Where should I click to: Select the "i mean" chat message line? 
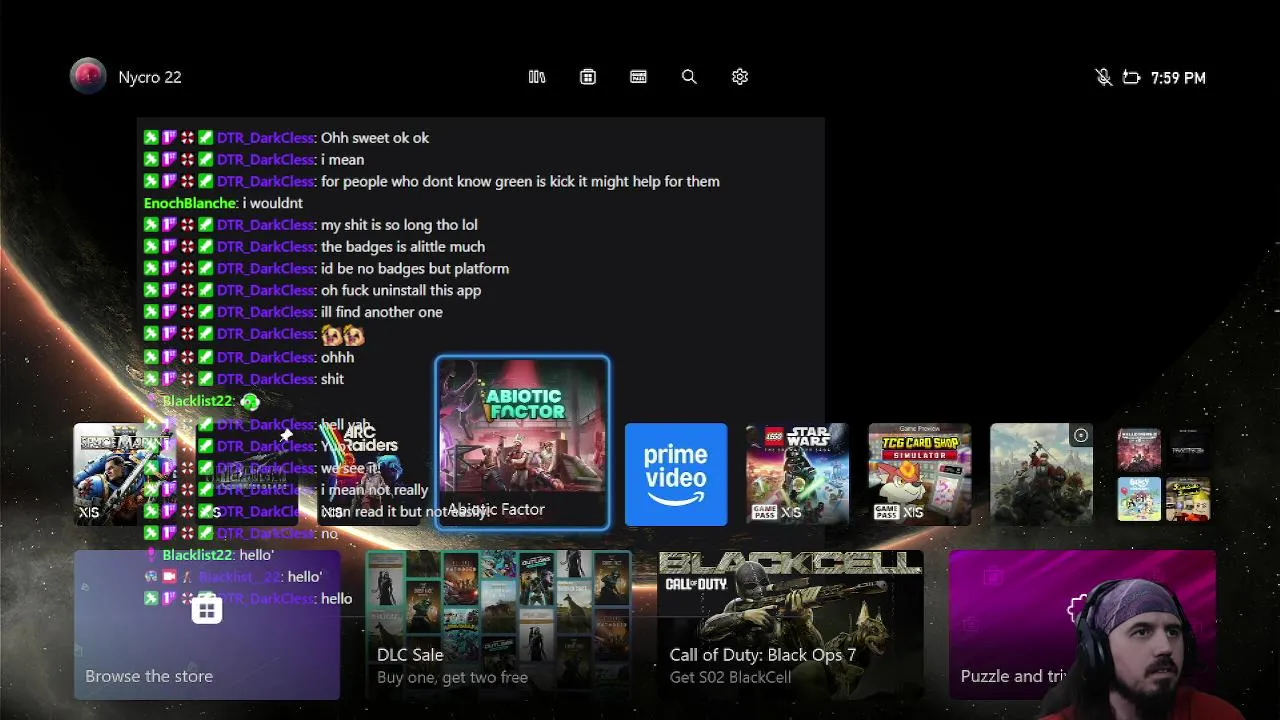(x=253, y=160)
